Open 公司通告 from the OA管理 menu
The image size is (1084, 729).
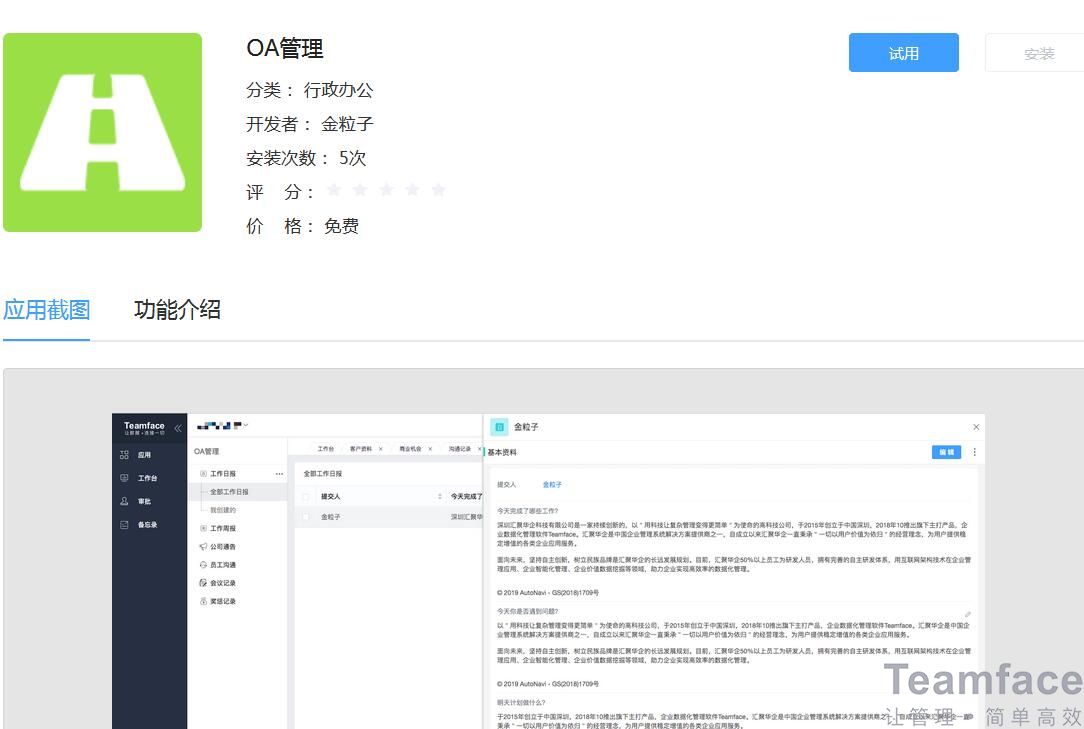click(x=220, y=547)
